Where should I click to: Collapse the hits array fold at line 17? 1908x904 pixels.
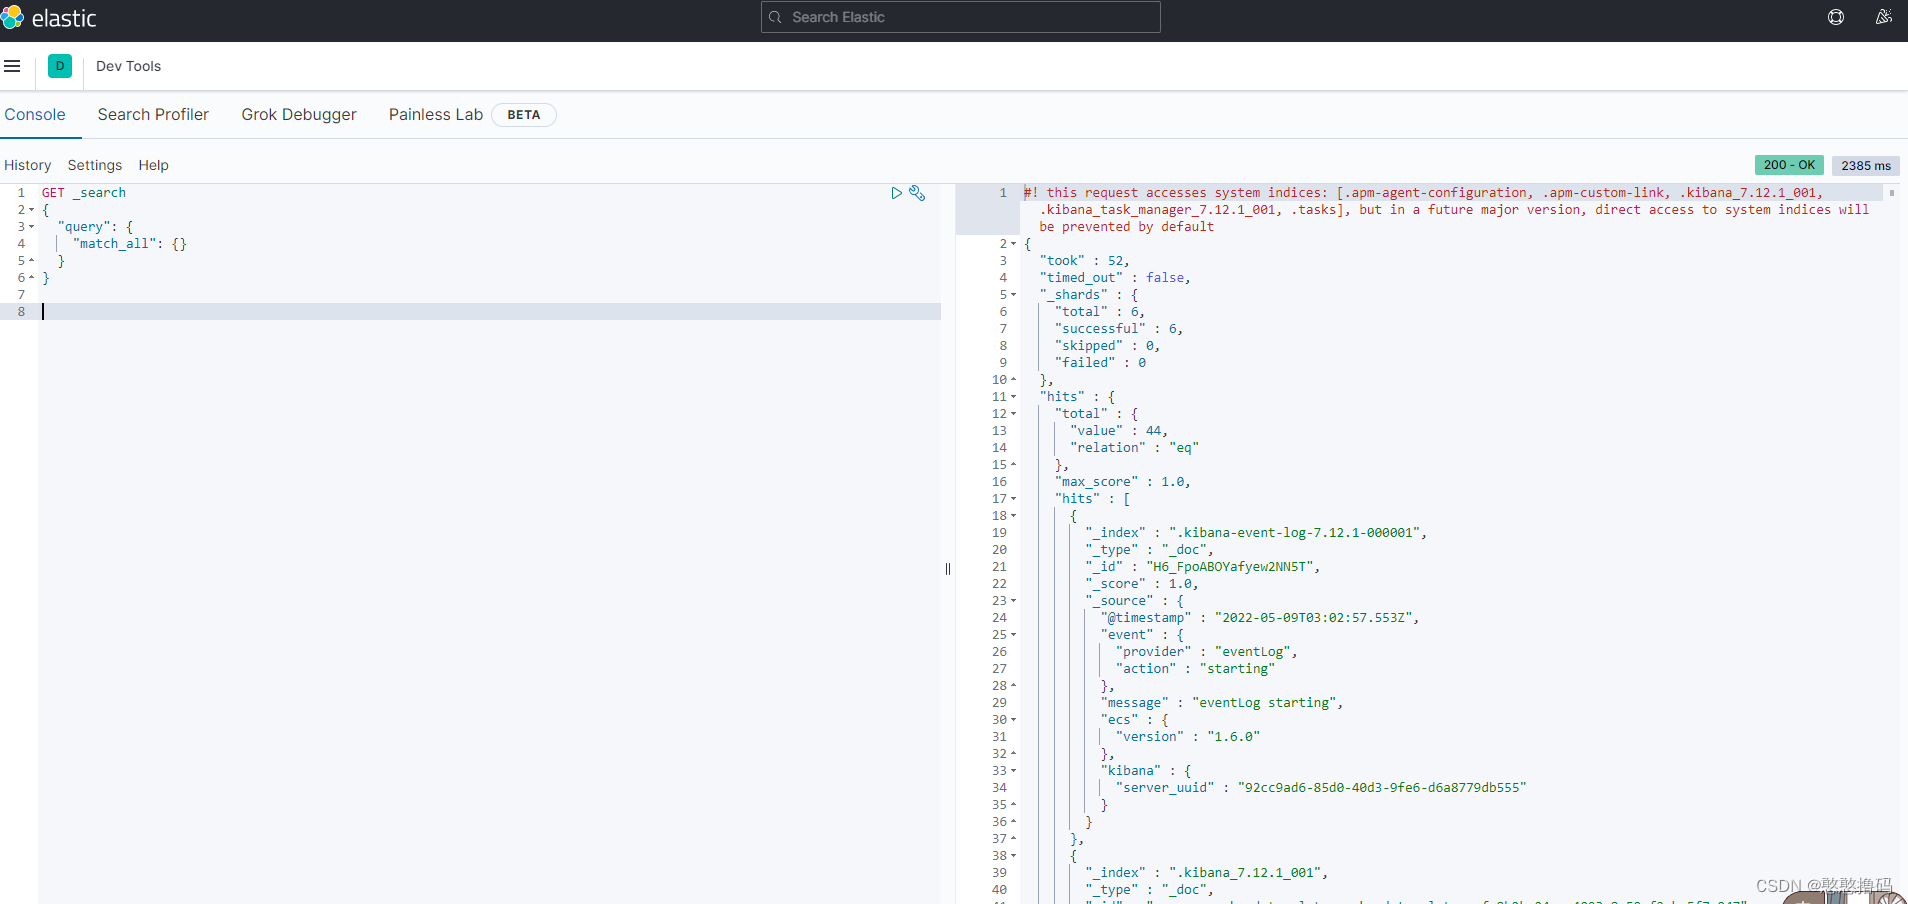point(1013,499)
